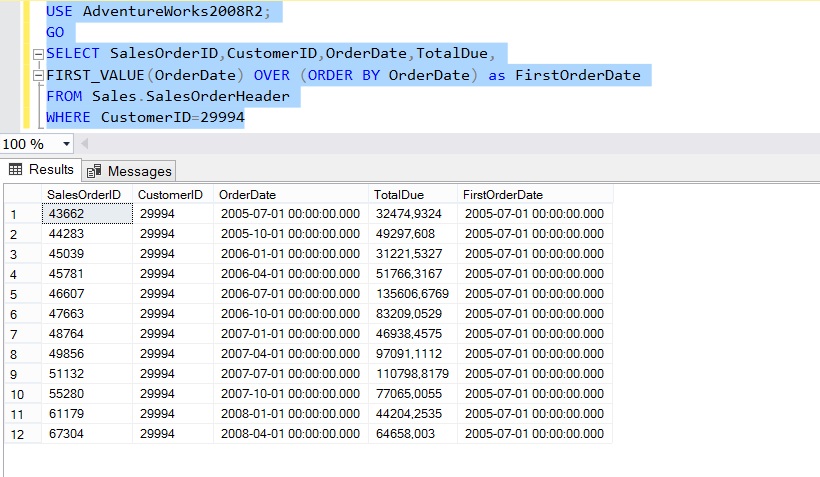Viewport: 820px width, 477px height.
Task: Click cell with SalesOrderID 51132
Action: (87, 374)
